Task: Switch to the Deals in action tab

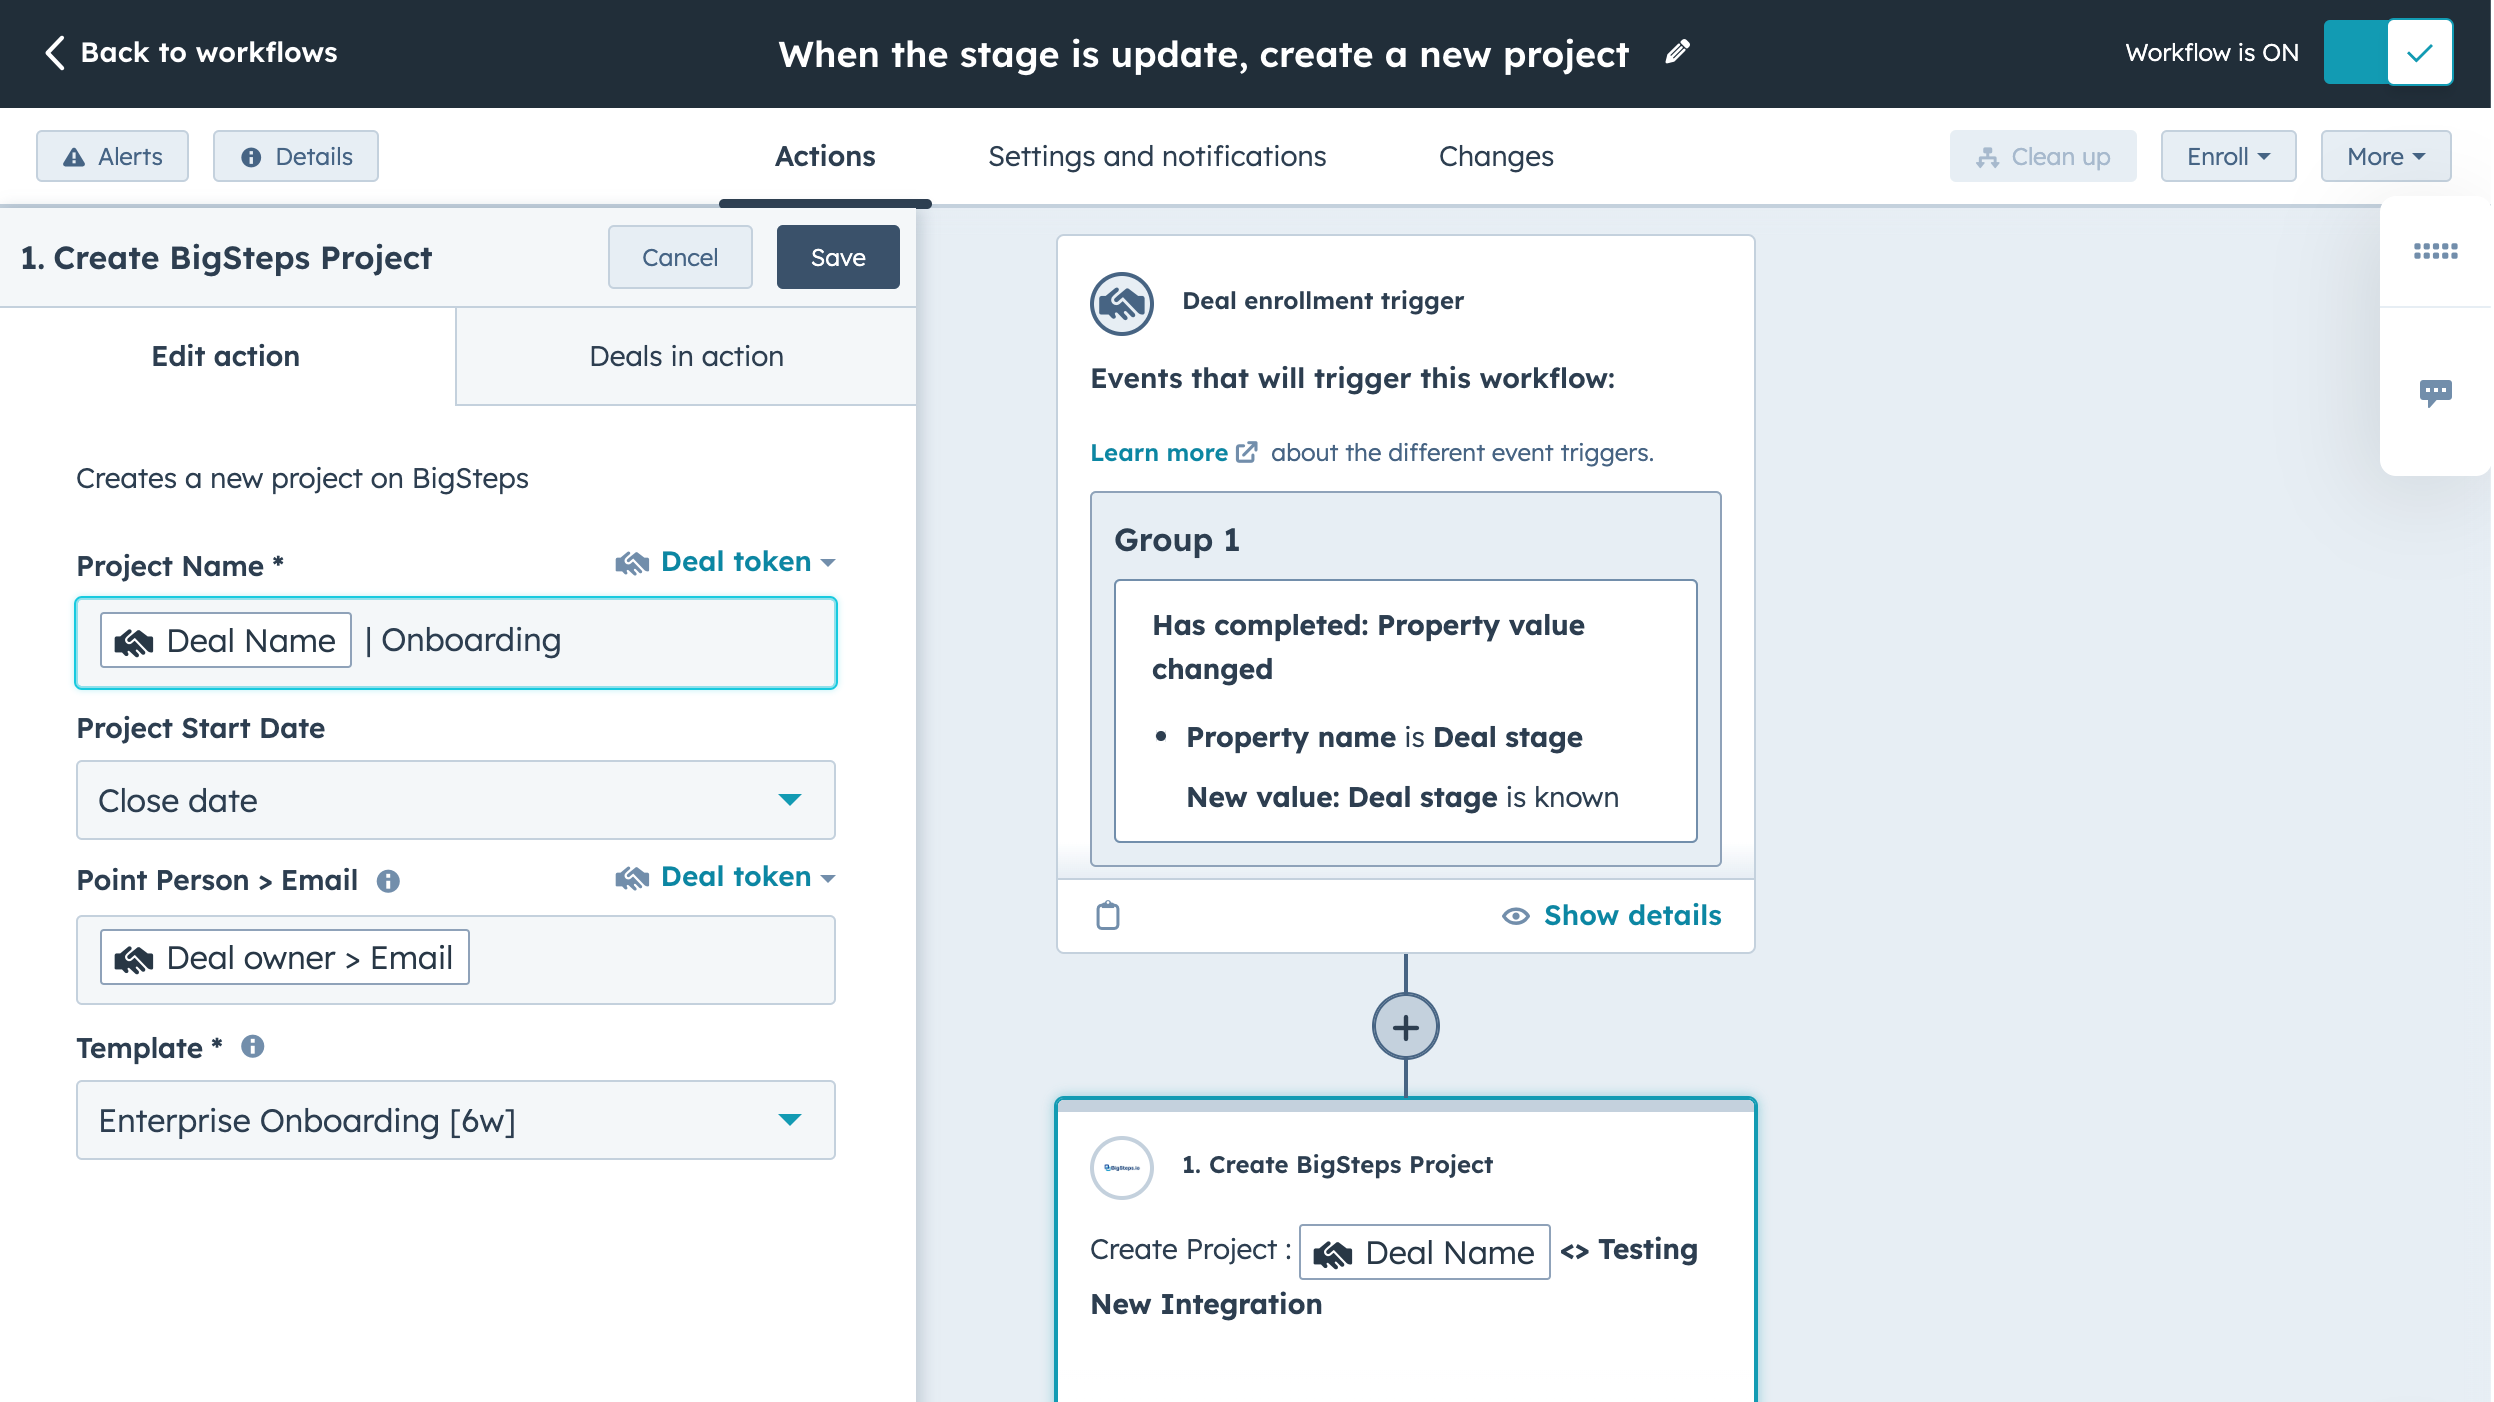Action: (x=686, y=357)
